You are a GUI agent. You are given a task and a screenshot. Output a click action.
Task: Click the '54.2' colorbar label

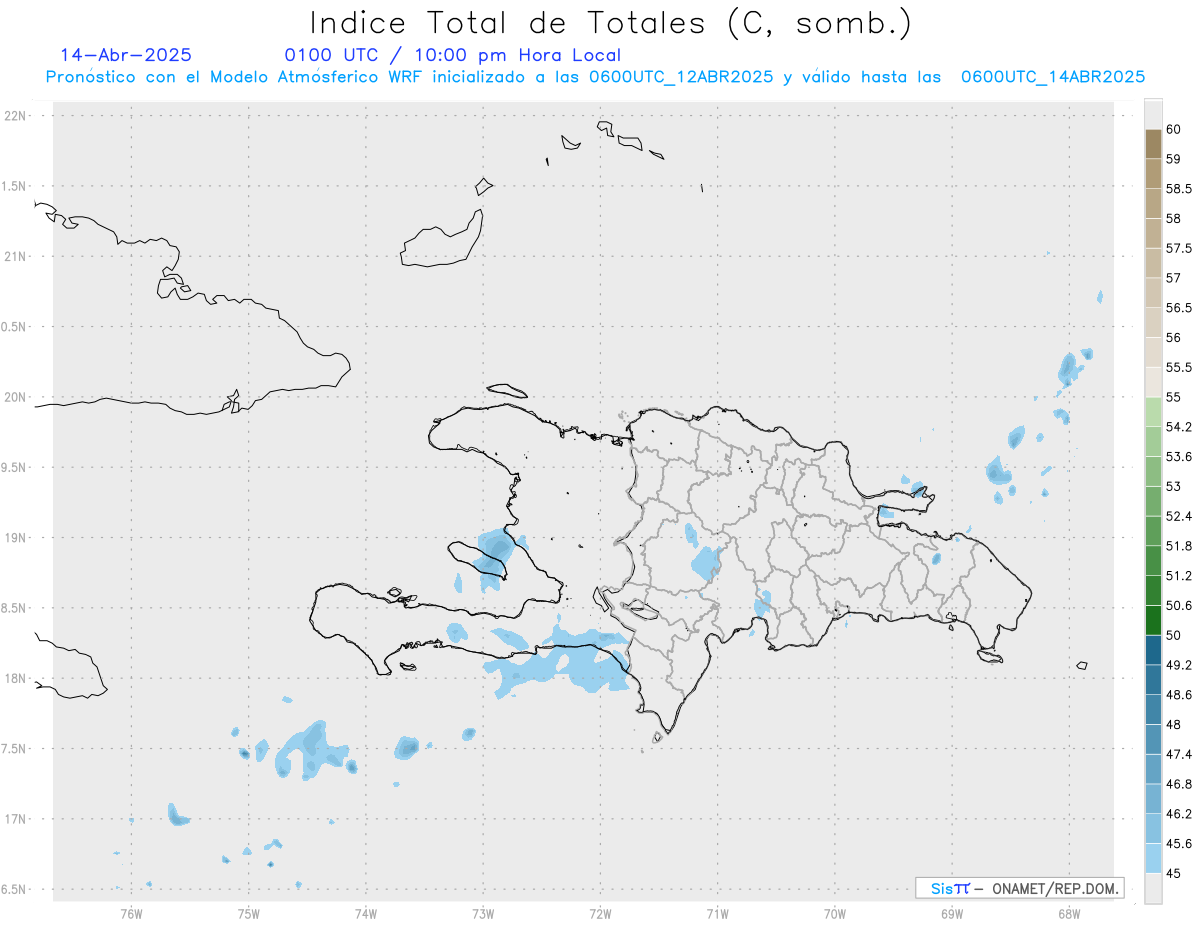tap(1179, 427)
